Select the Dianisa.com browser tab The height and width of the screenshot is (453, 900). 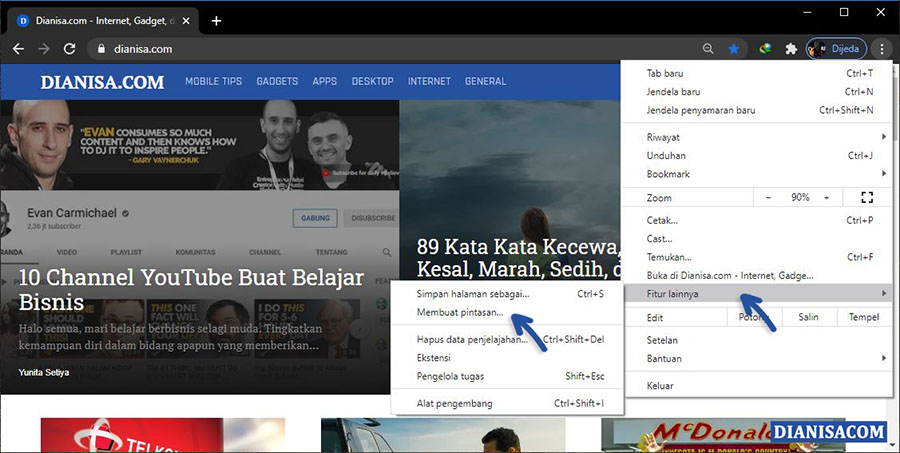point(103,21)
